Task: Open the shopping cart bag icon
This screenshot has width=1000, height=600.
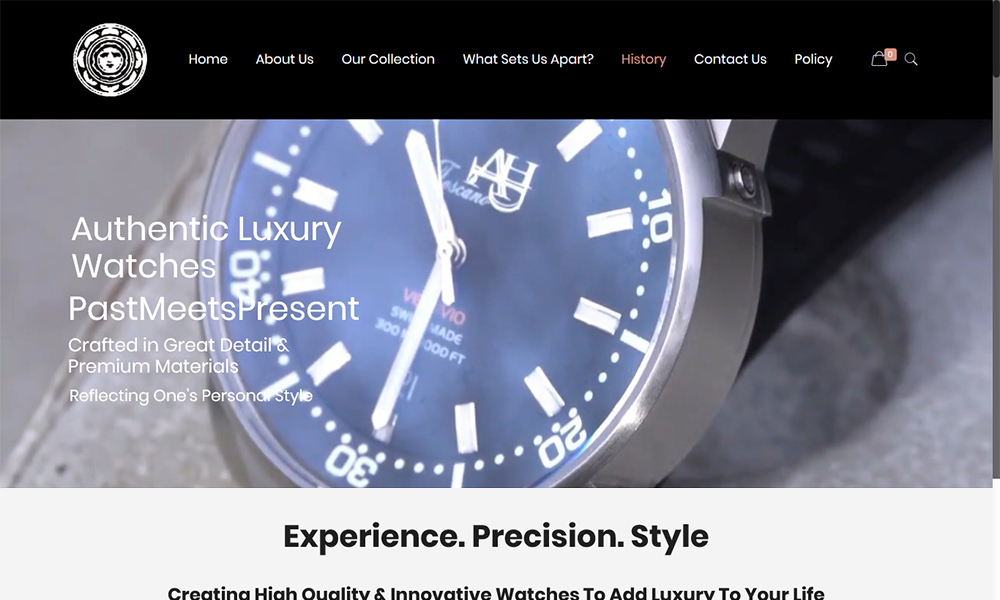Action: click(879, 59)
